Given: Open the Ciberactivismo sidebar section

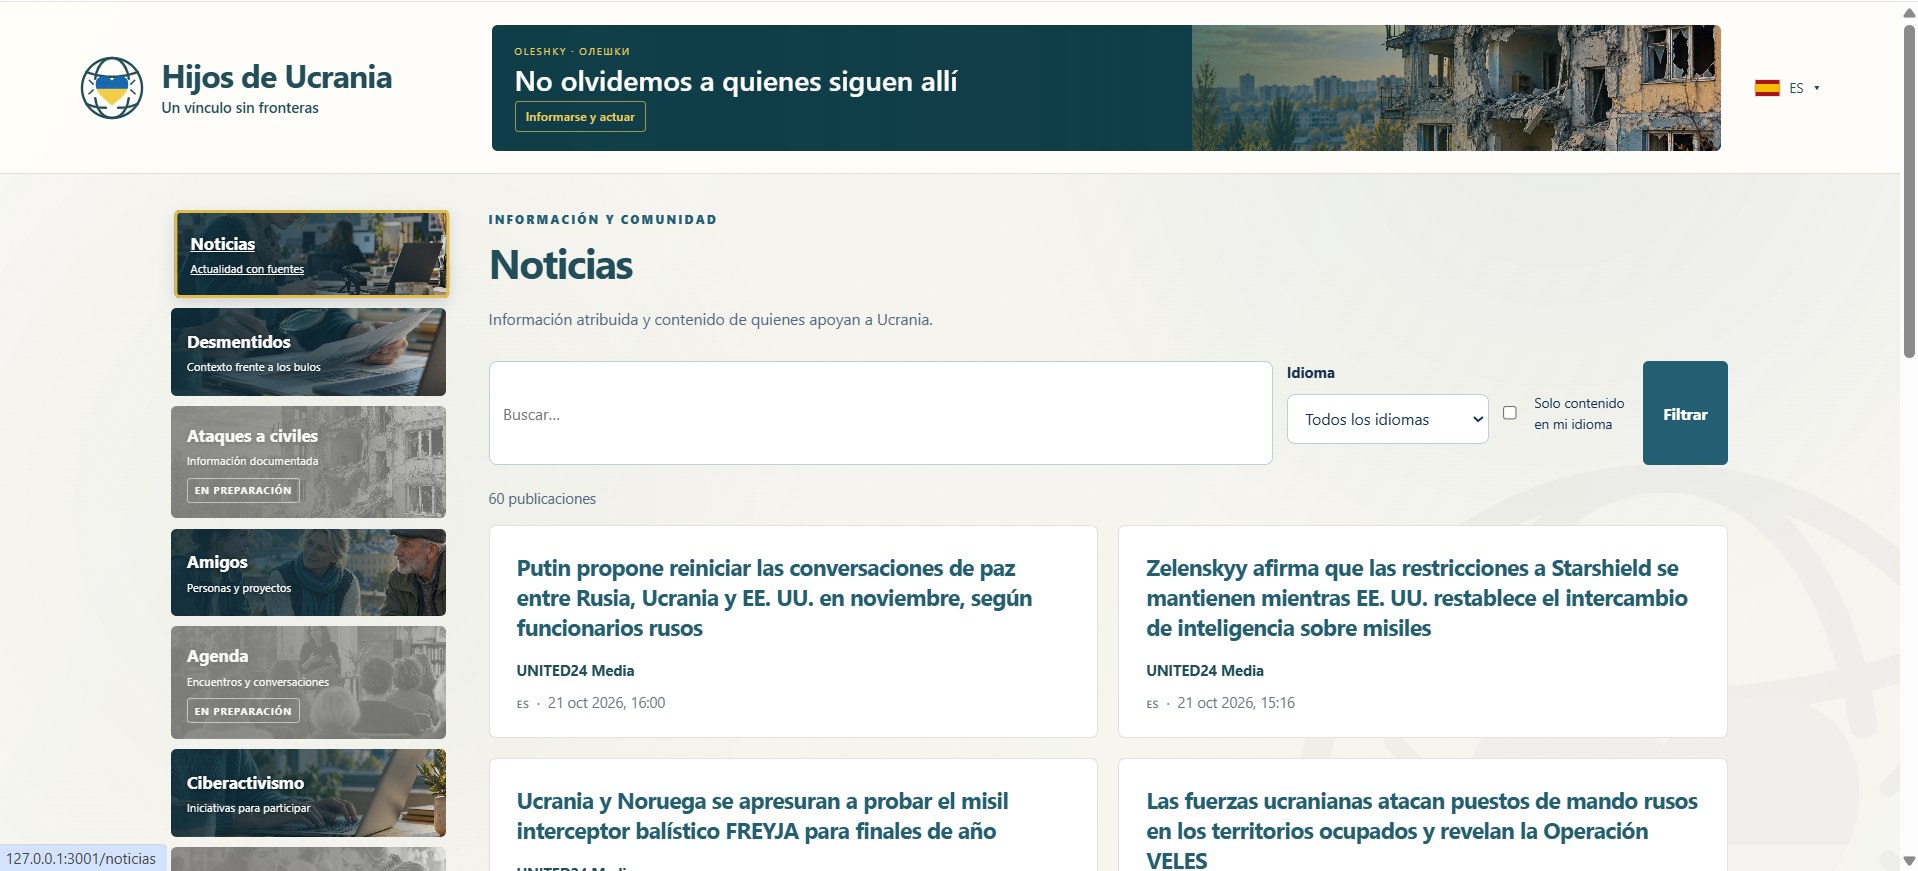Looking at the screenshot, I should [x=308, y=793].
